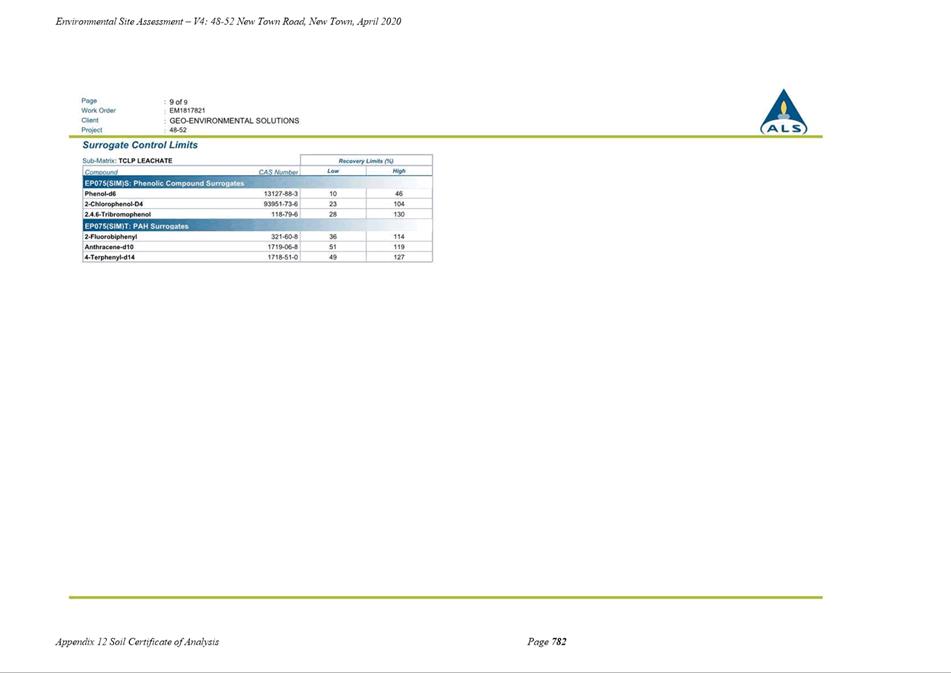
Task: Click the Environmental Site Assessment header text
Action: click(x=228, y=21)
